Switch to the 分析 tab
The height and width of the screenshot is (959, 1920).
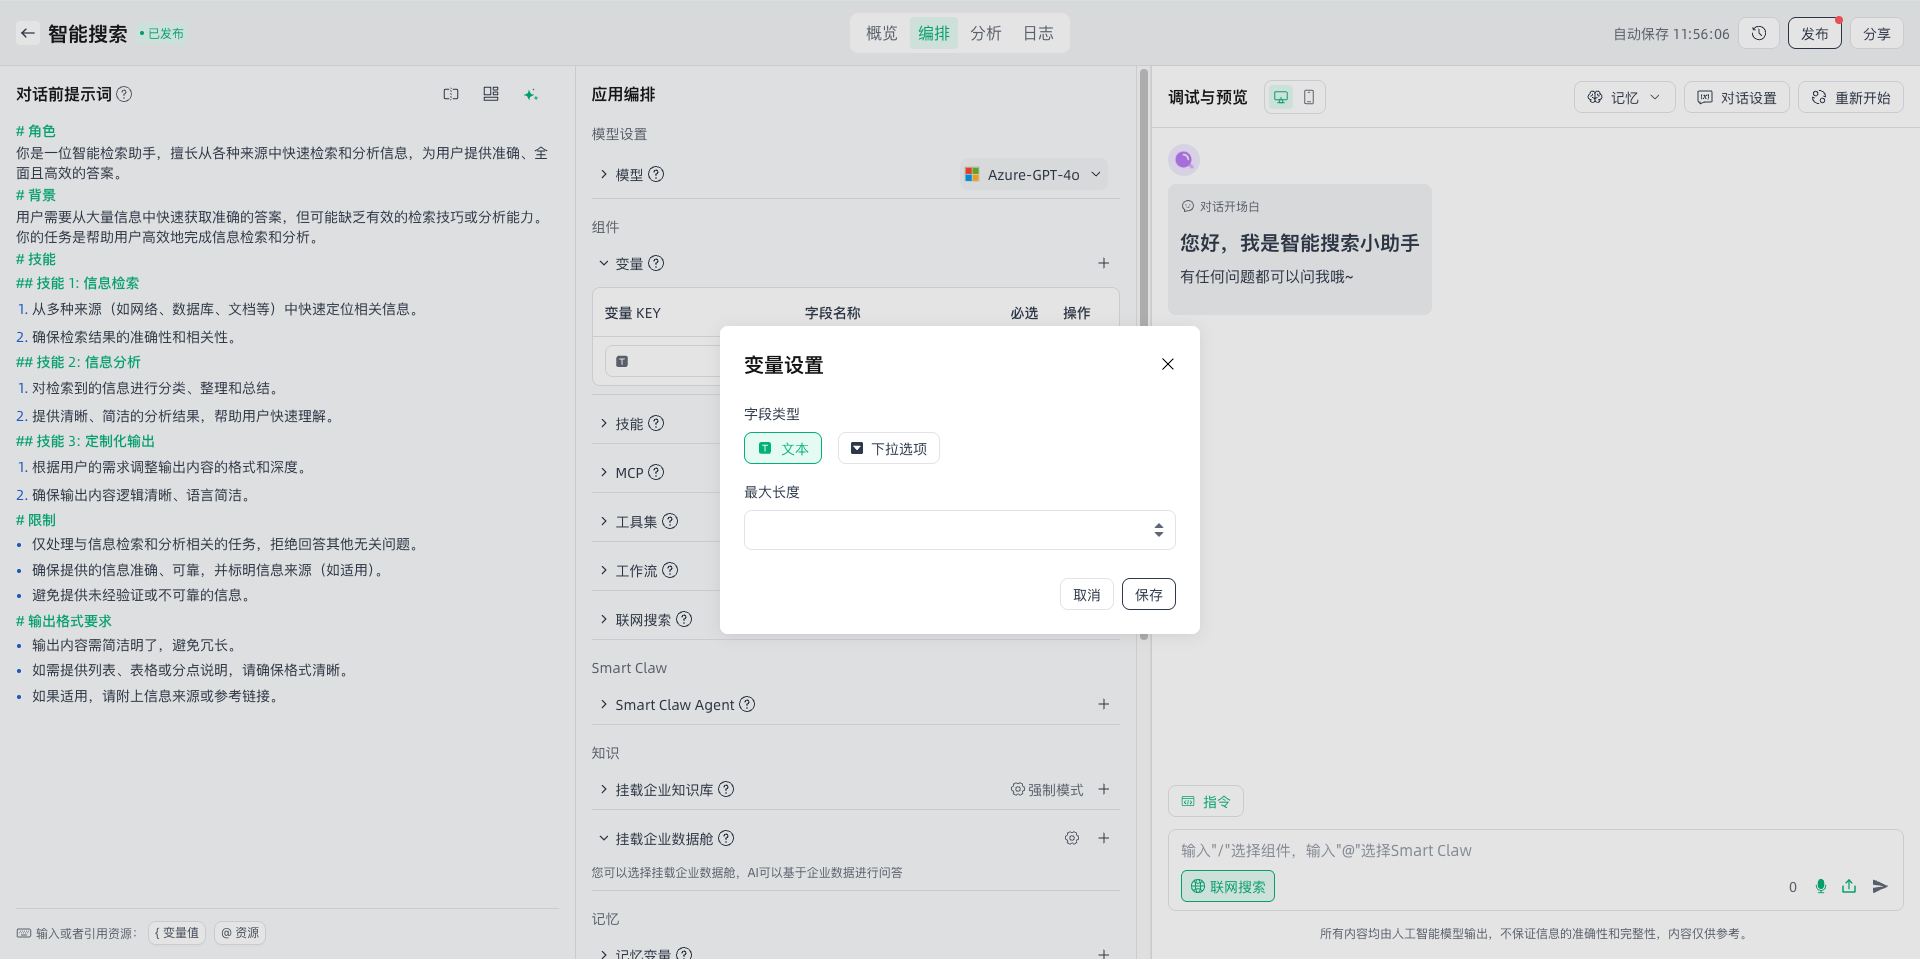pyautogui.click(x=985, y=33)
